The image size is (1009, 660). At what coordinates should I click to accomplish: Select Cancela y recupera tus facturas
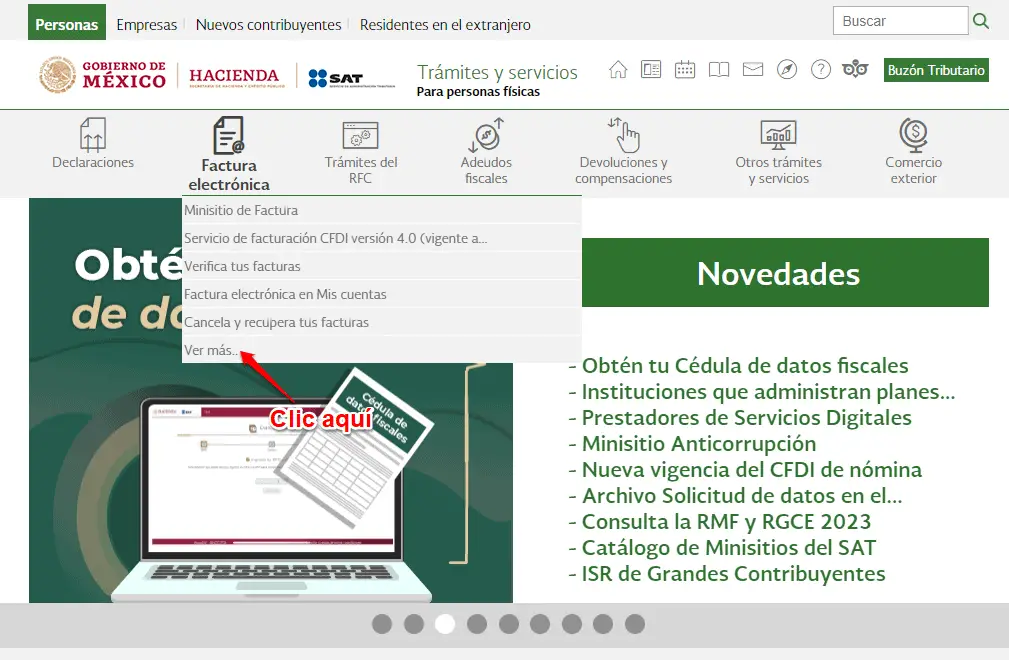click(382, 322)
